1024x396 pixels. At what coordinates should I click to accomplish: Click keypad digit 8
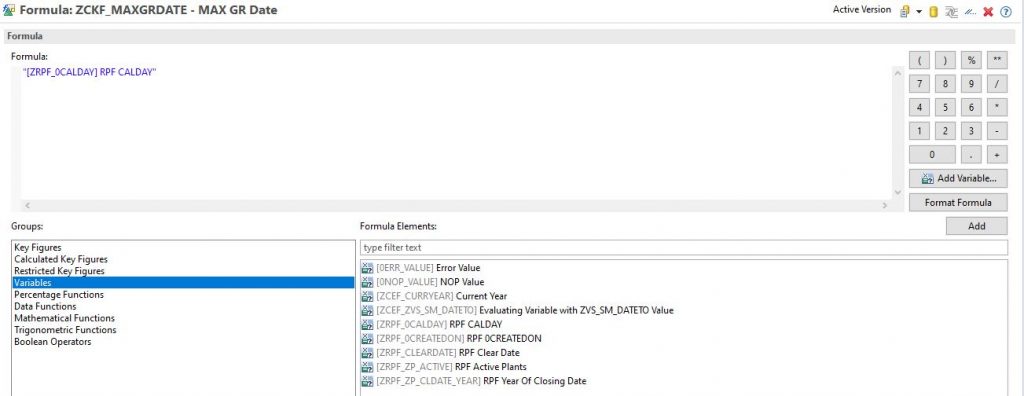945,84
